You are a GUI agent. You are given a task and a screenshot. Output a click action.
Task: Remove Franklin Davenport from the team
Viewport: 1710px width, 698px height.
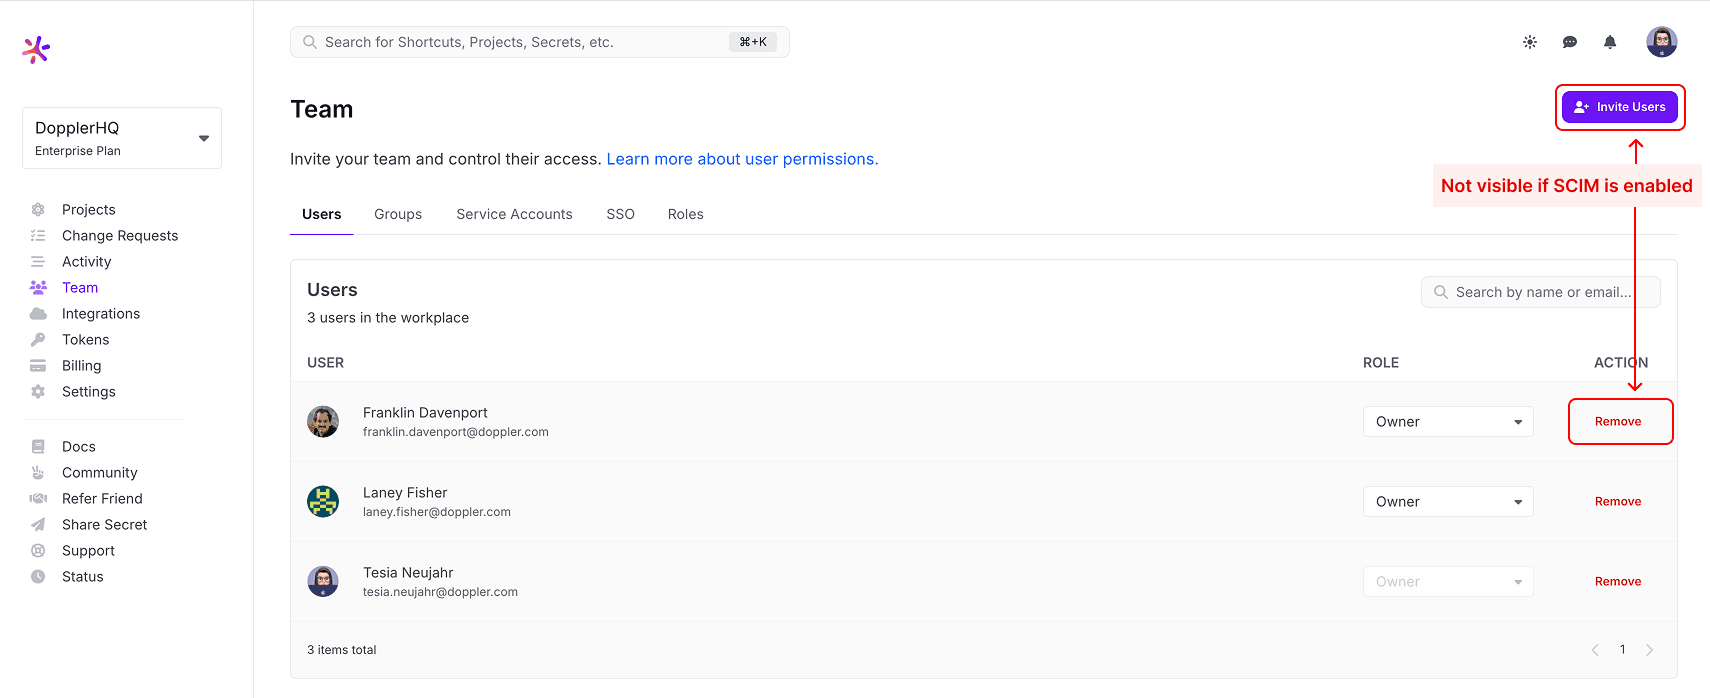1618,421
